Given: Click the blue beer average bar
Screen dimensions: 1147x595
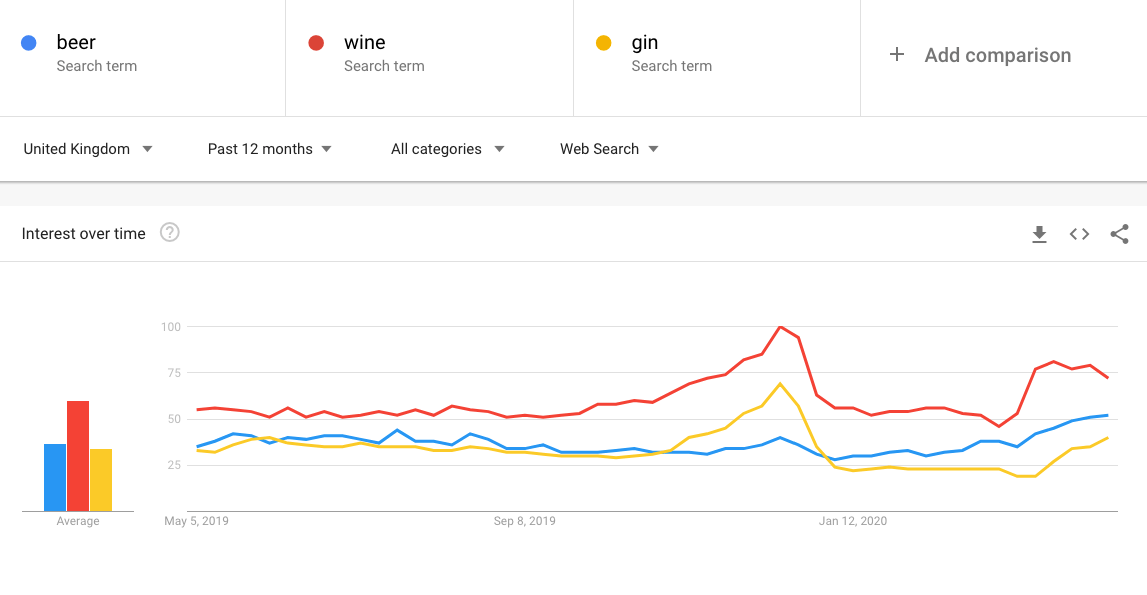Looking at the screenshot, I should (x=55, y=478).
